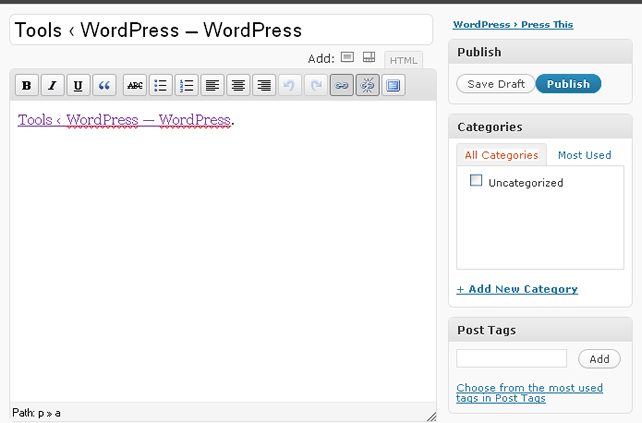Click the Path: p » a status text
642x423 pixels.
coord(36,413)
